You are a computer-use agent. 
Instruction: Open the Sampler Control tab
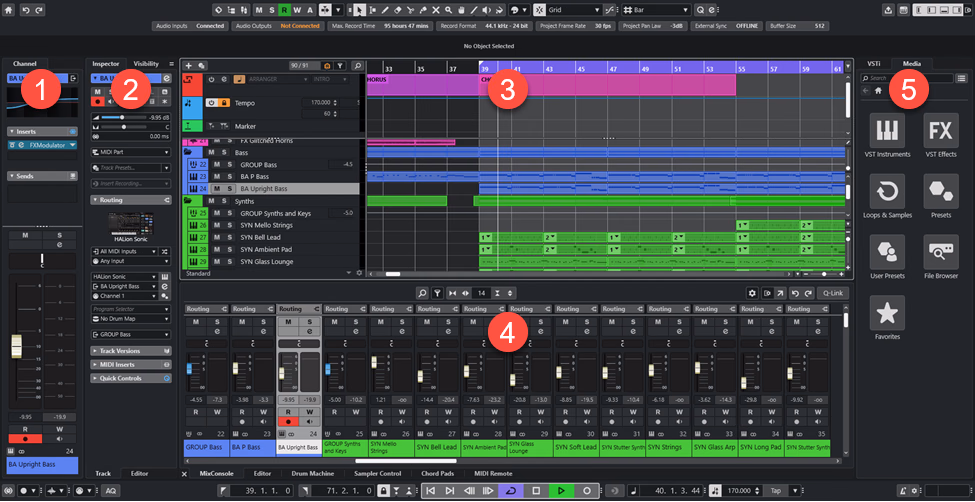[377, 473]
